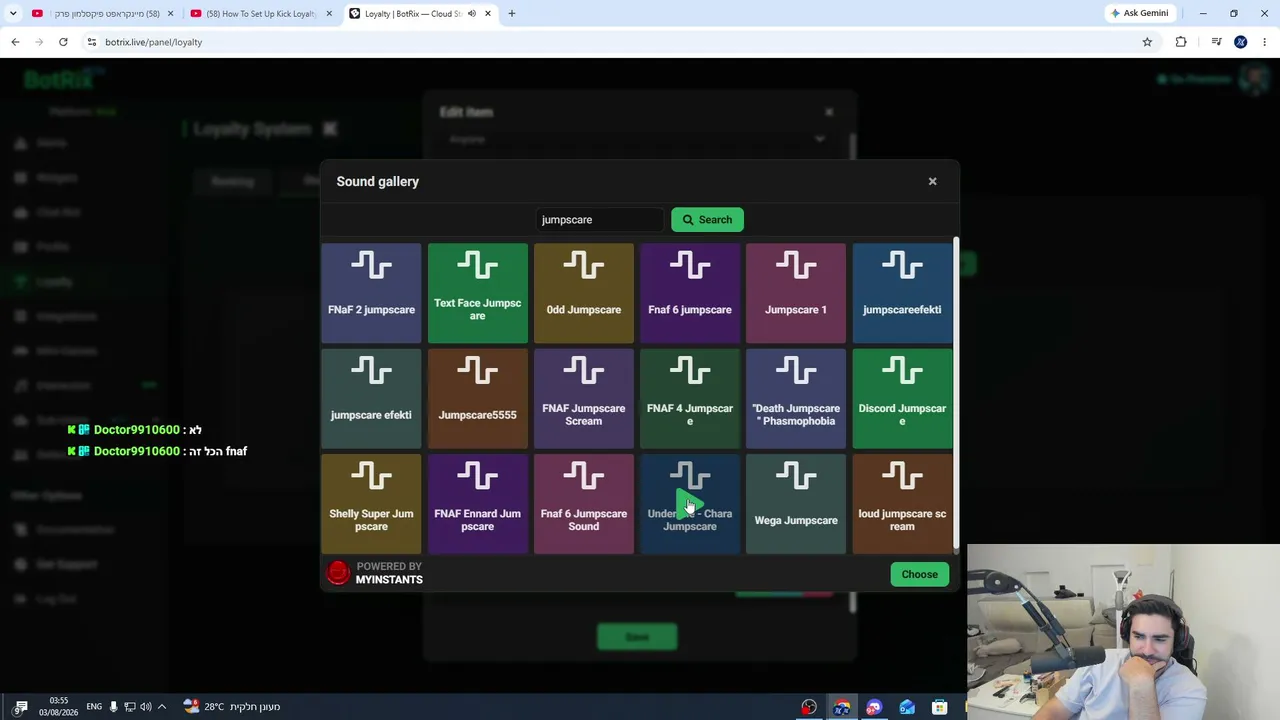Select the blue "jumpscareefekti" one-word tile
1280x720 pixels.
[x=902, y=293]
